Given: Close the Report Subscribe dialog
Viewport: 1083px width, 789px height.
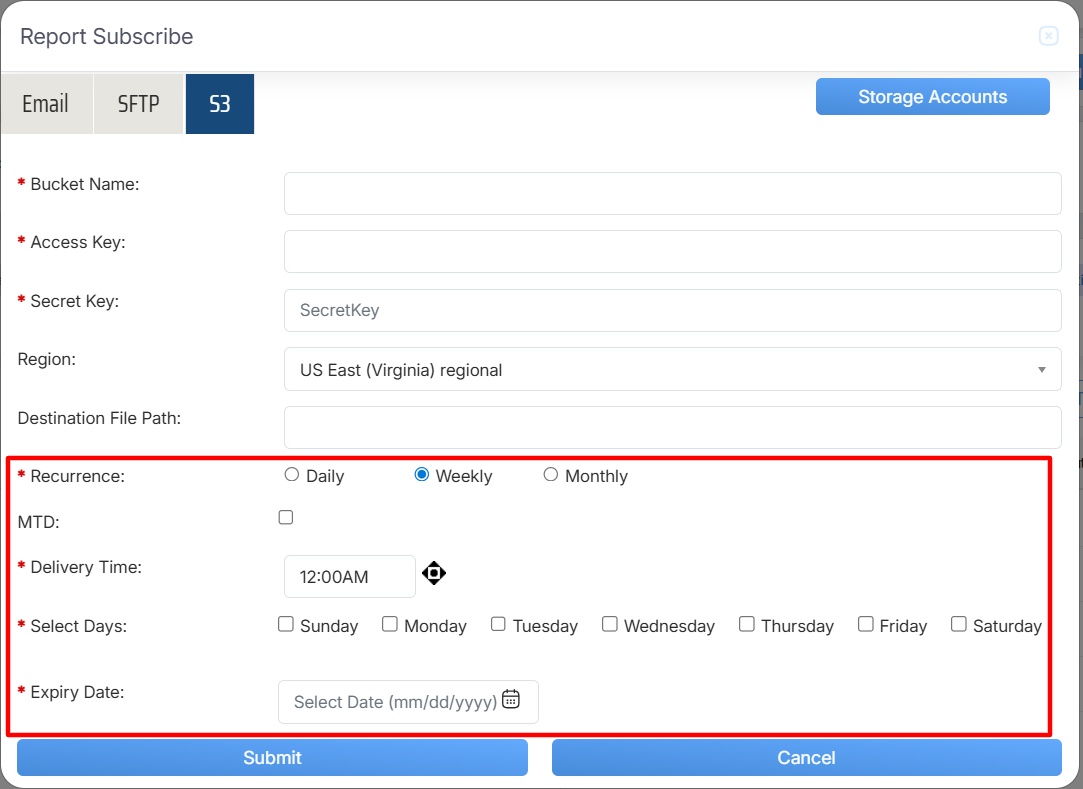Looking at the screenshot, I should point(1048,37).
